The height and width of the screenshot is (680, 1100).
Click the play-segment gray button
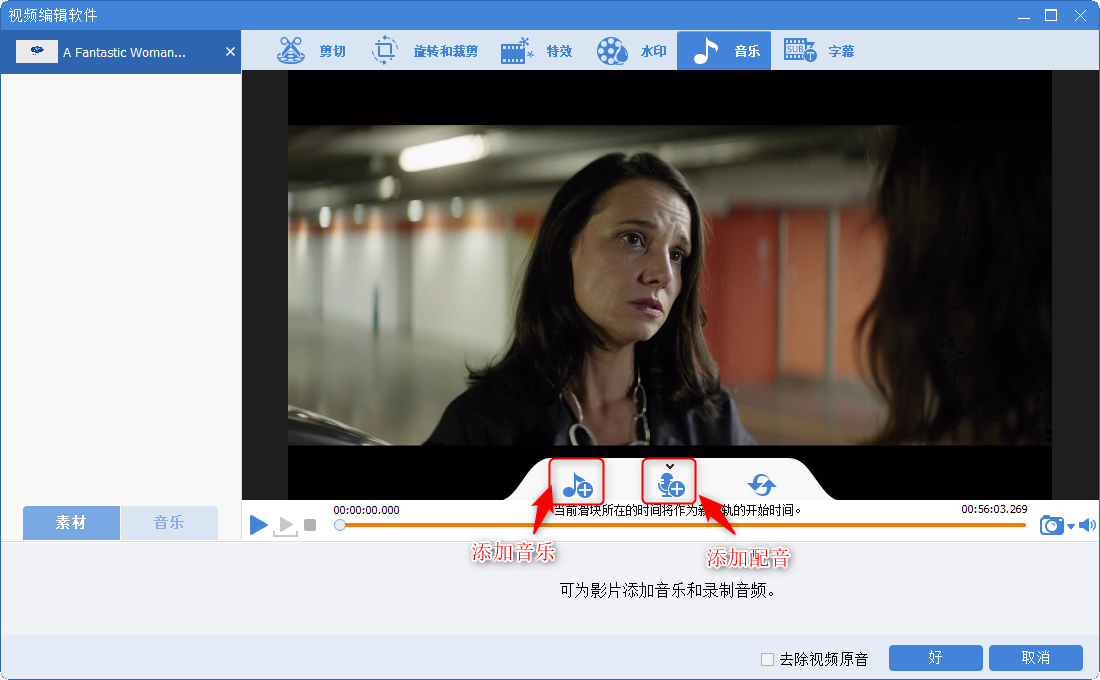pos(285,526)
